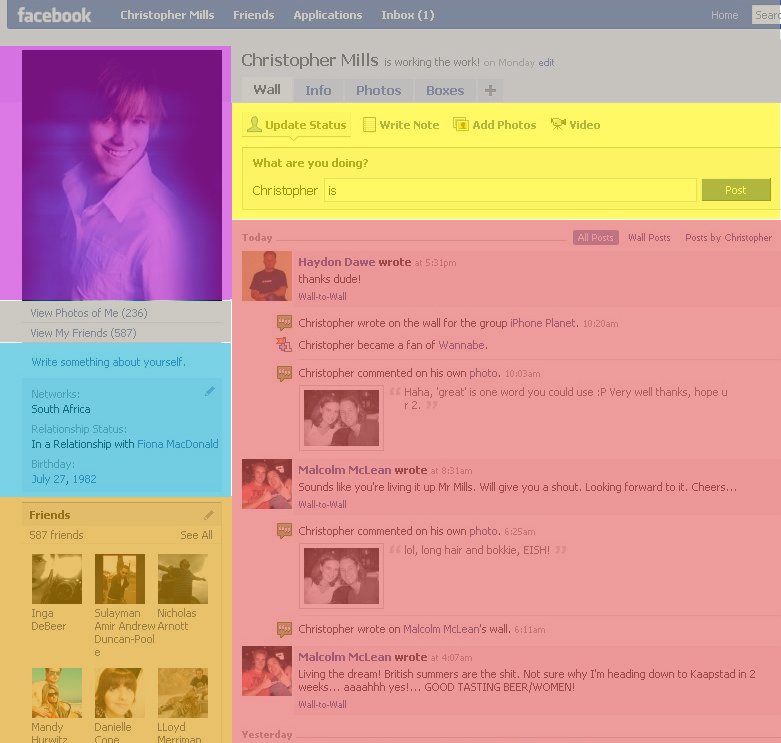Image resolution: width=781 pixels, height=743 pixels.
Task: Open Applications in the top bar
Action: [x=328, y=15]
